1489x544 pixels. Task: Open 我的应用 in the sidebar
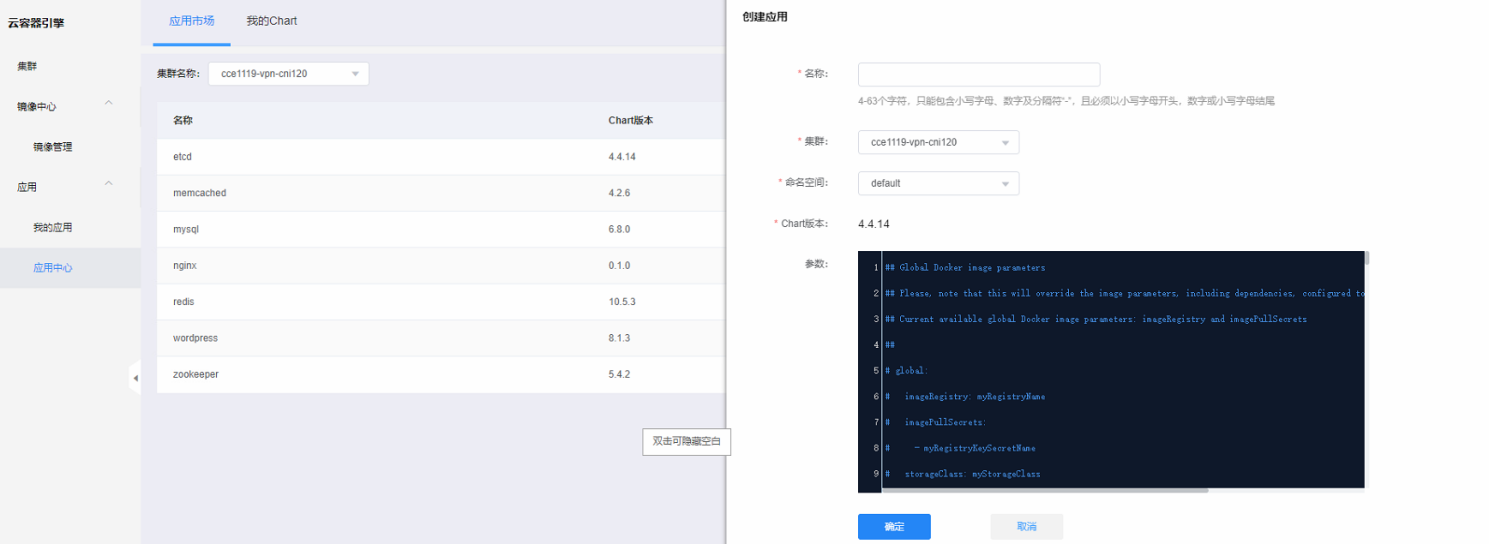[70, 227]
